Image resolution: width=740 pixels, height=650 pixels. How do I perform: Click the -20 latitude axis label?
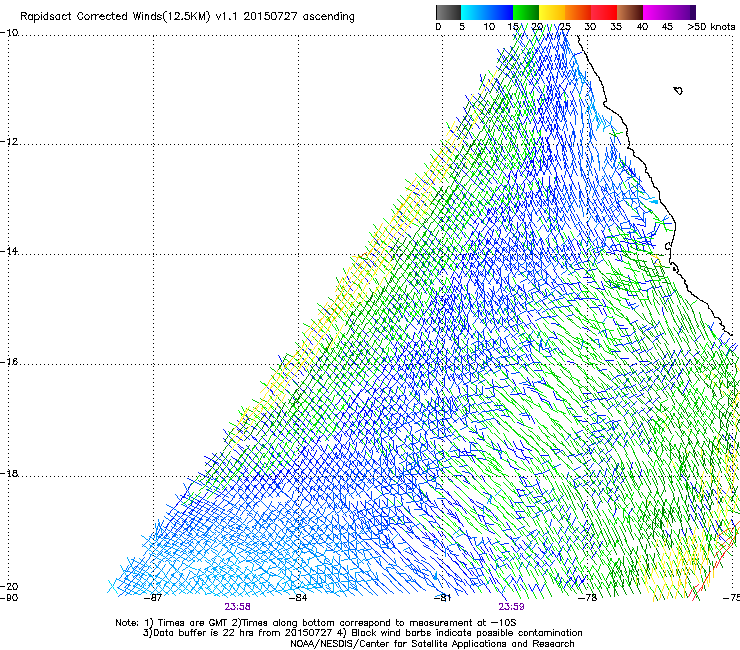(9, 586)
